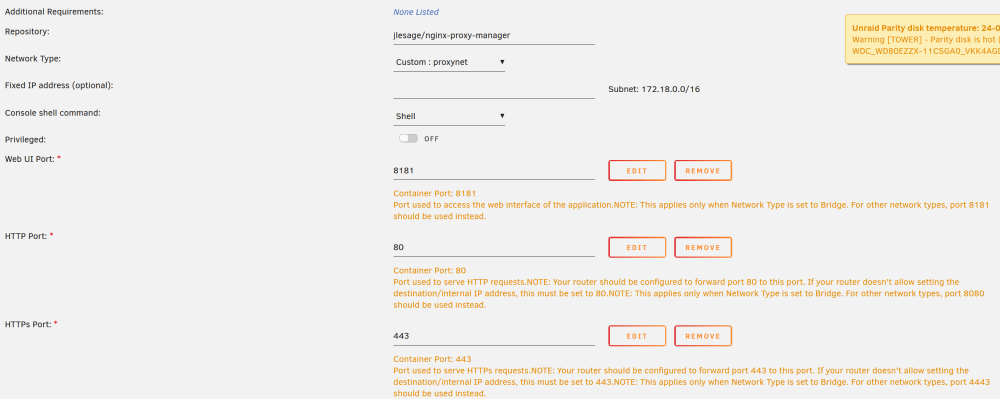Click the Web UI Port field showing 8181
Image resolution: width=1000 pixels, height=399 pixels.
494,171
